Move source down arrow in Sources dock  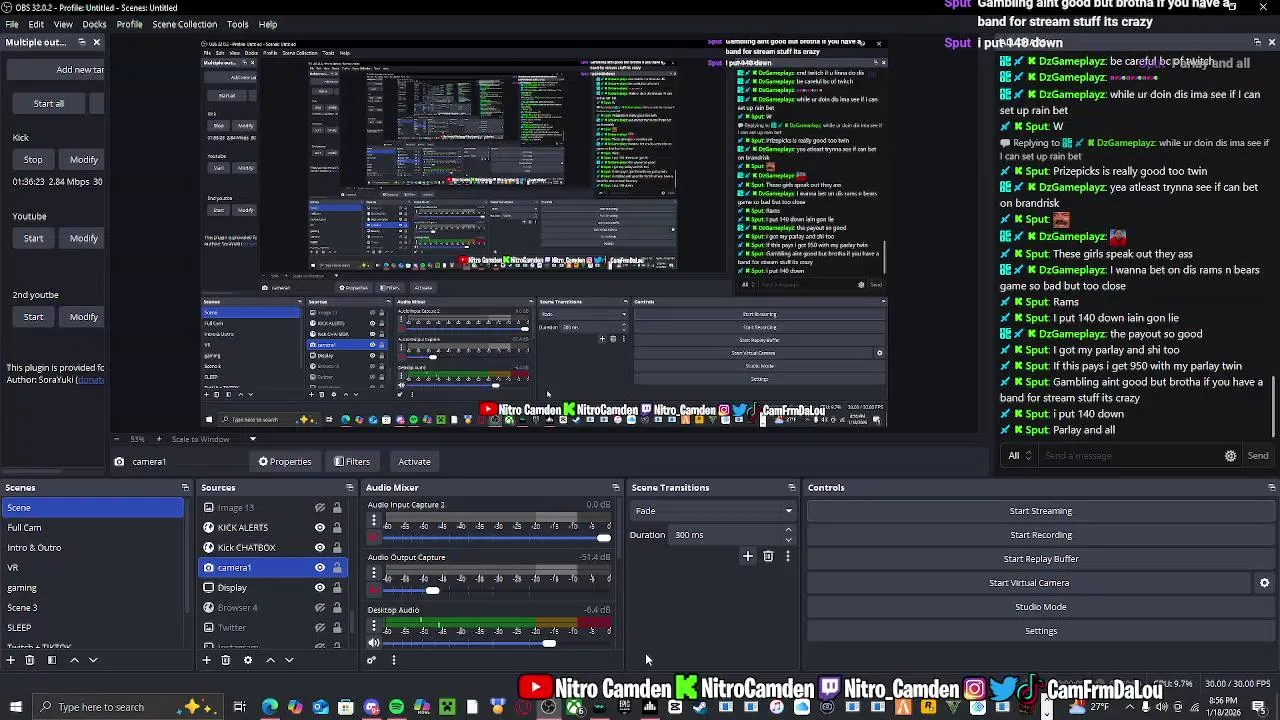(x=289, y=660)
